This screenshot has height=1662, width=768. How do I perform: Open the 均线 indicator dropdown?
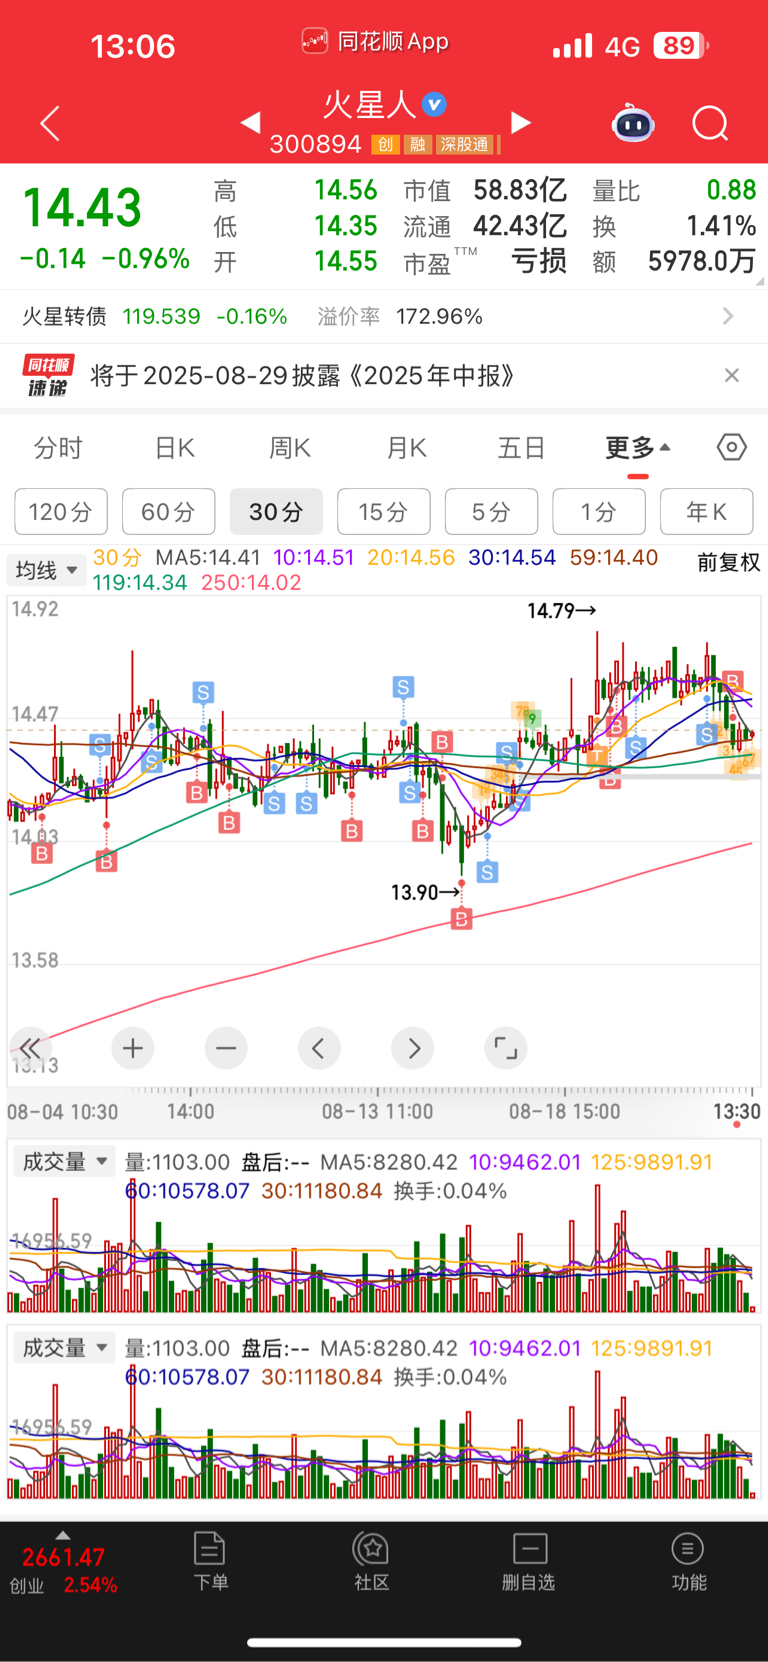coord(46,570)
